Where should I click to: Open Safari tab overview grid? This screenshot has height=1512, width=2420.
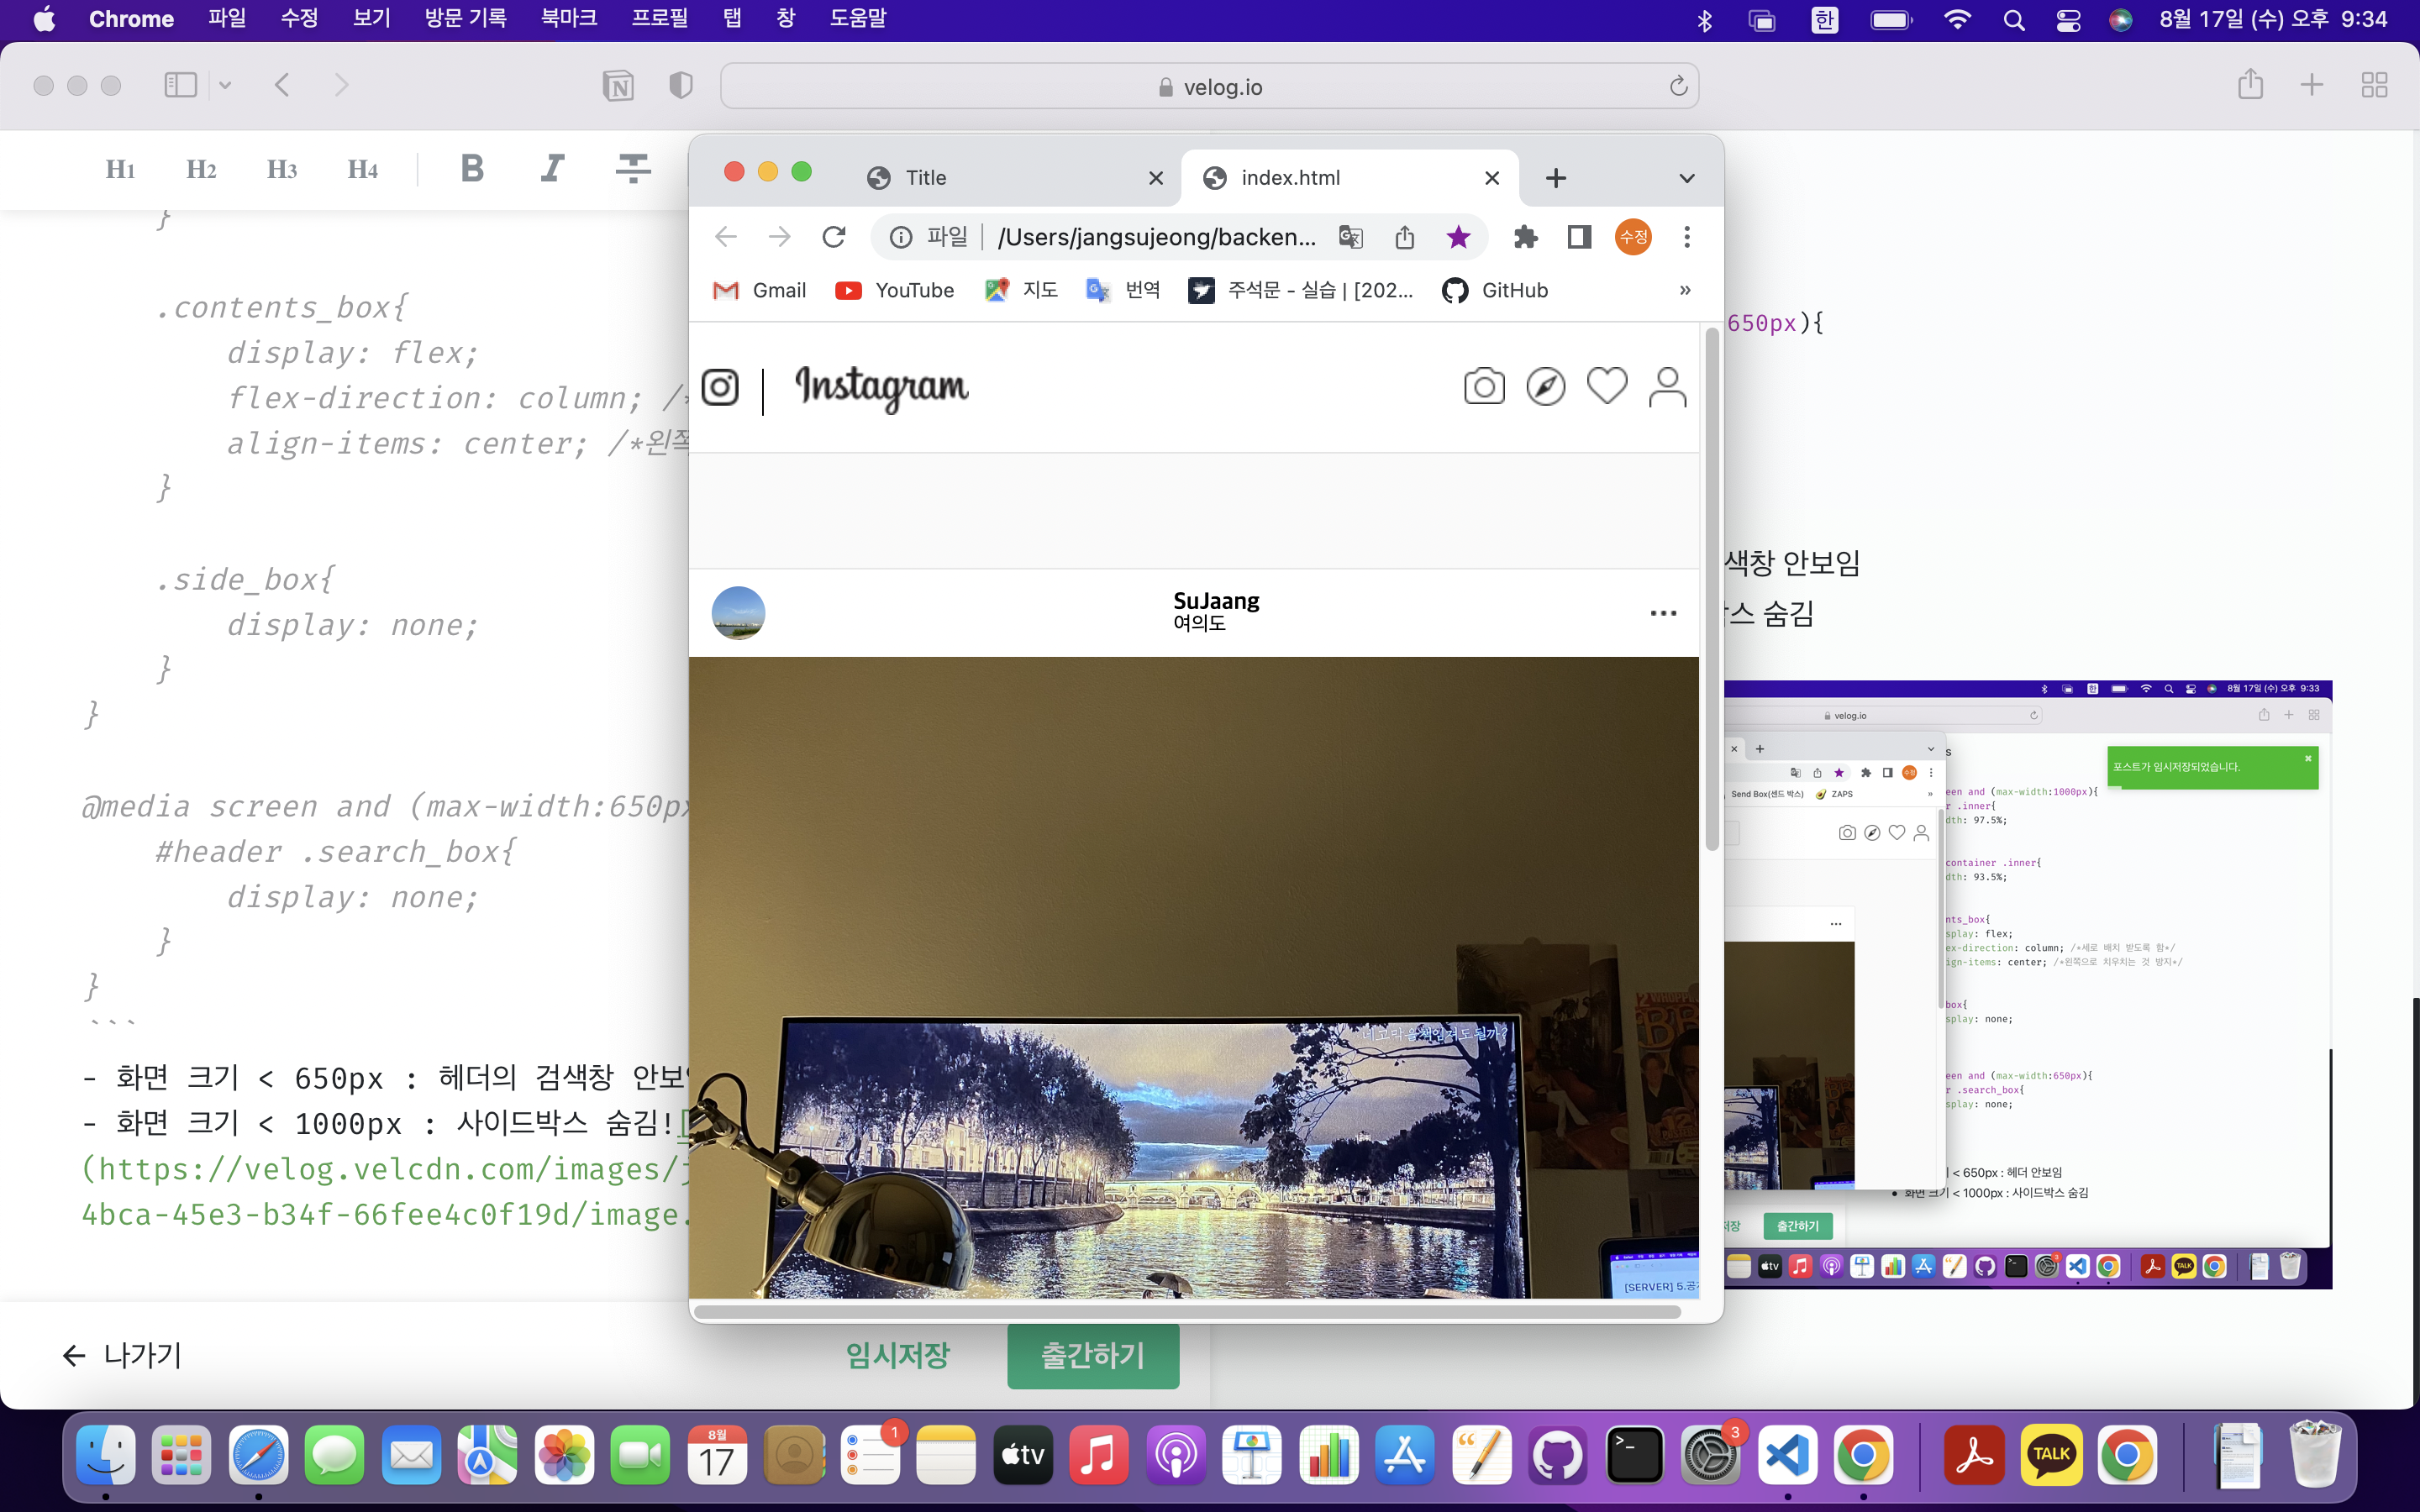pyautogui.click(x=2374, y=85)
